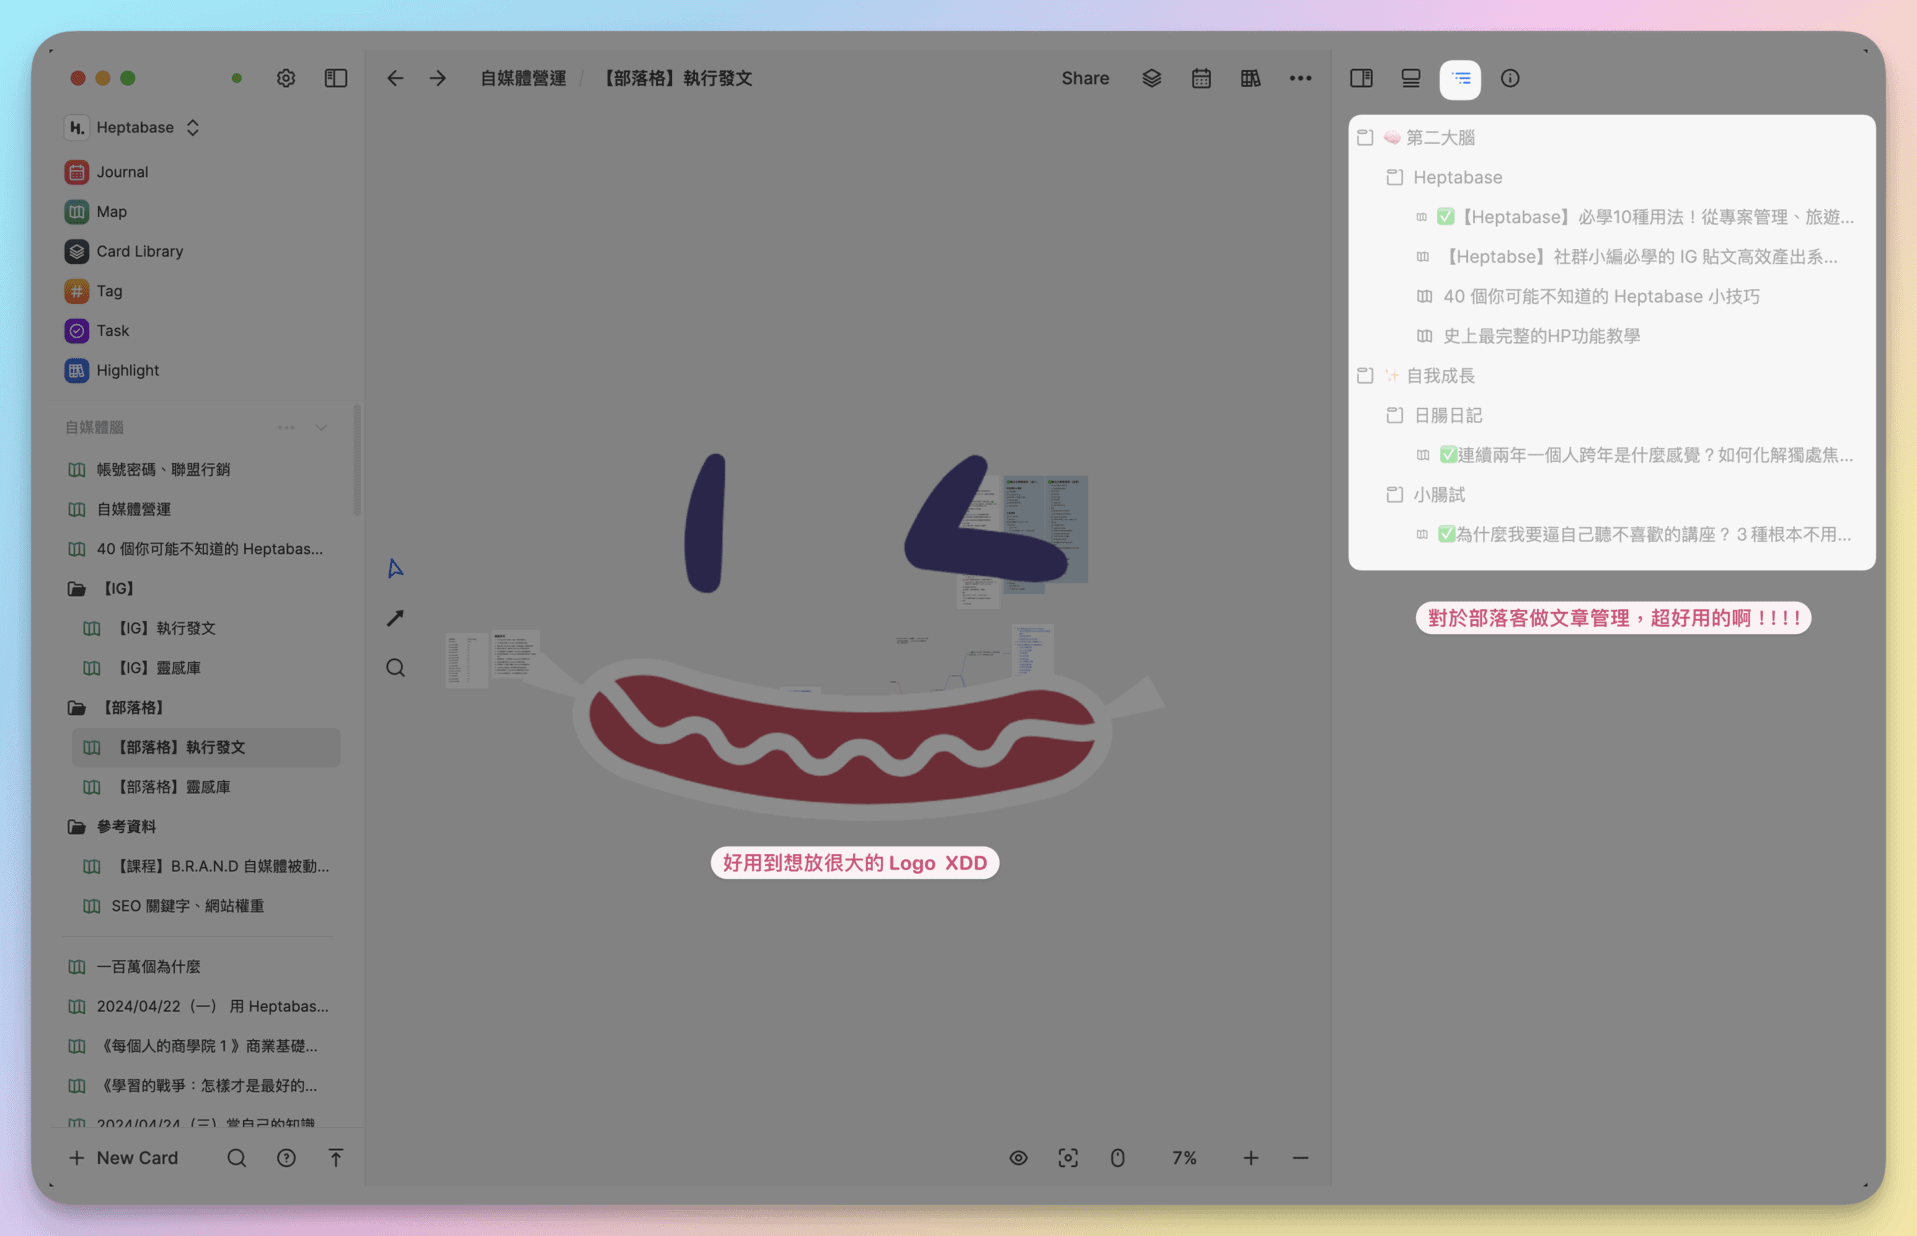The width and height of the screenshot is (1917, 1236).
Task: Open outline card 為什麼我要逼自己聽不喜歡的講座
Action: click(x=1634, y=535)
